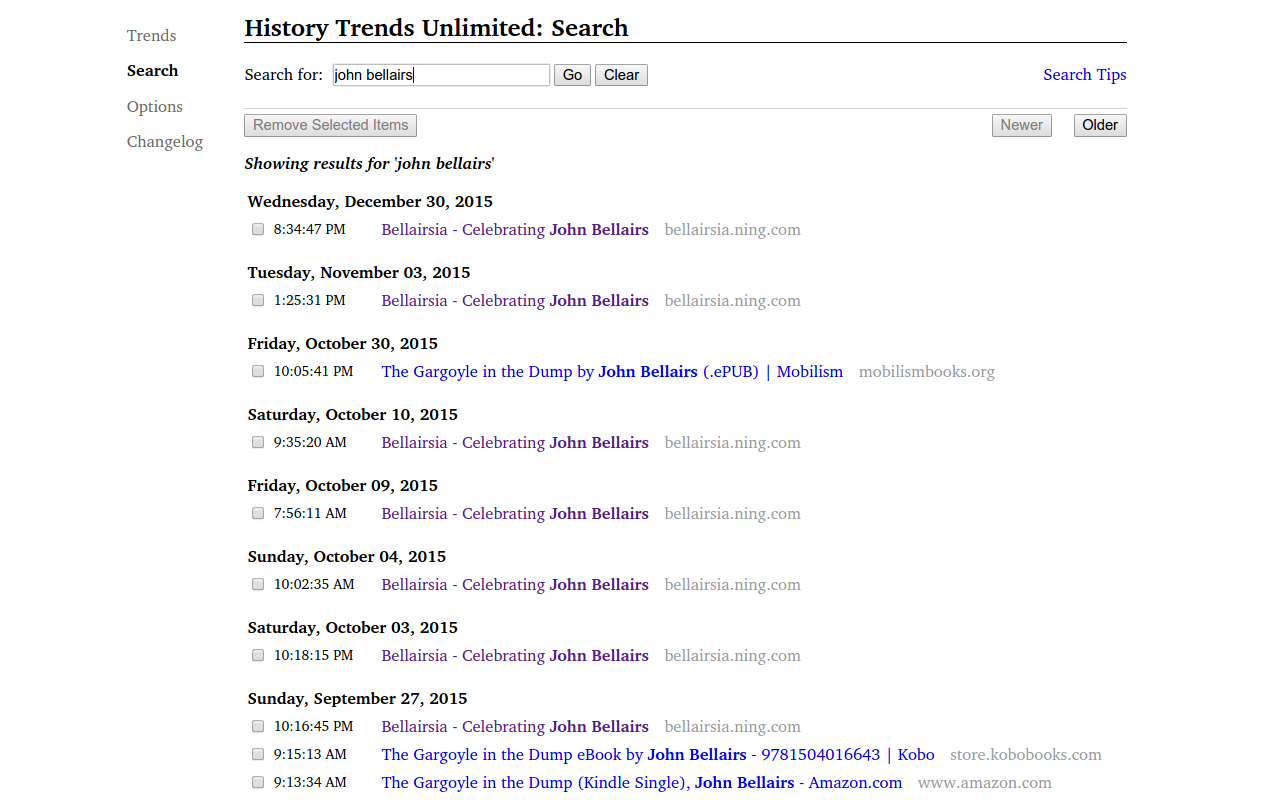Click the mobilismbooks.org domain text
The width and height of the screenshot is (1280, 800).
coord(927,372)
